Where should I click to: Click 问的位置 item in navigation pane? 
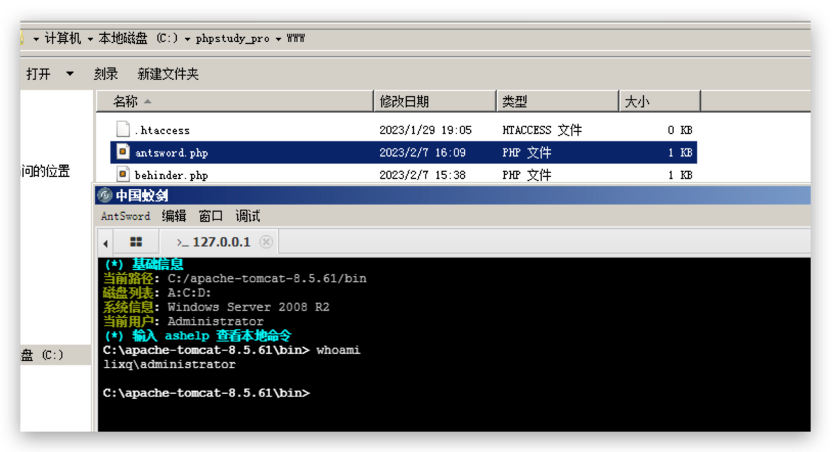pos(46,171)
